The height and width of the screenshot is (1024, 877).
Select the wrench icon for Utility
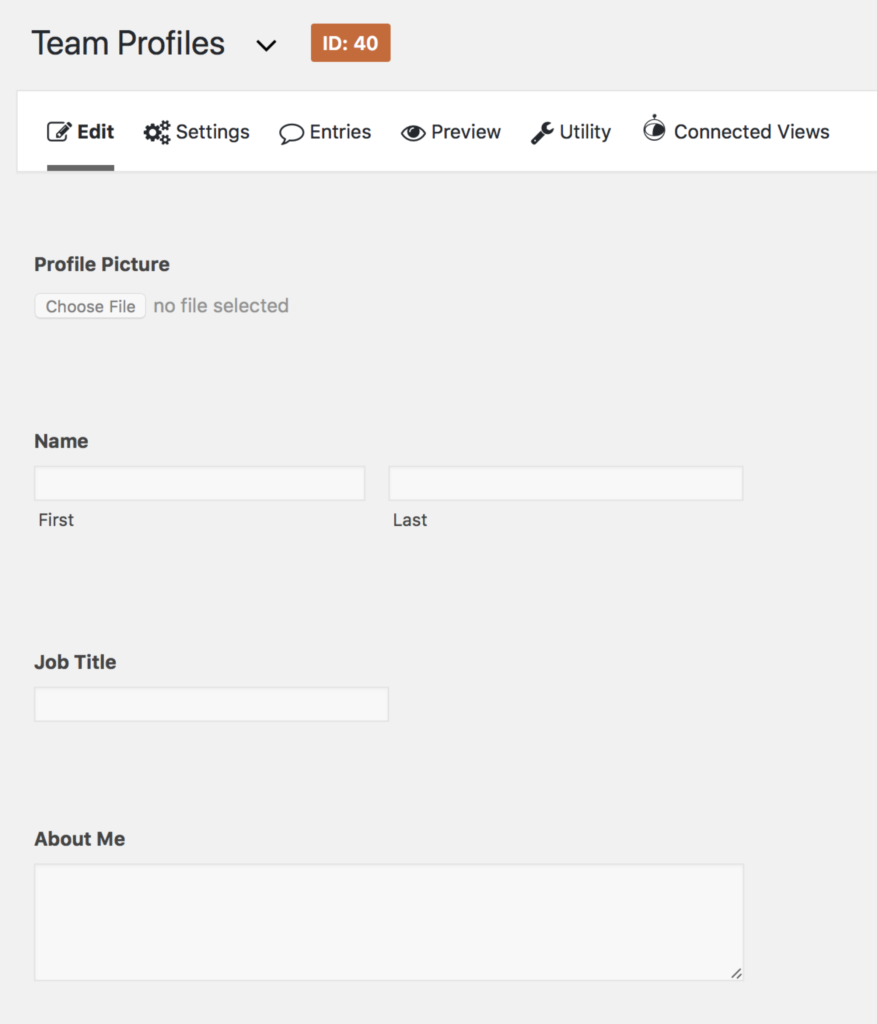tap(540, 131)
